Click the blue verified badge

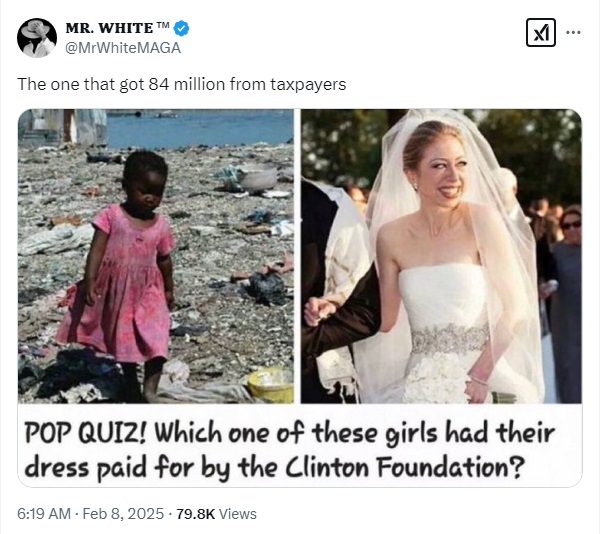[x=181, y=28]
